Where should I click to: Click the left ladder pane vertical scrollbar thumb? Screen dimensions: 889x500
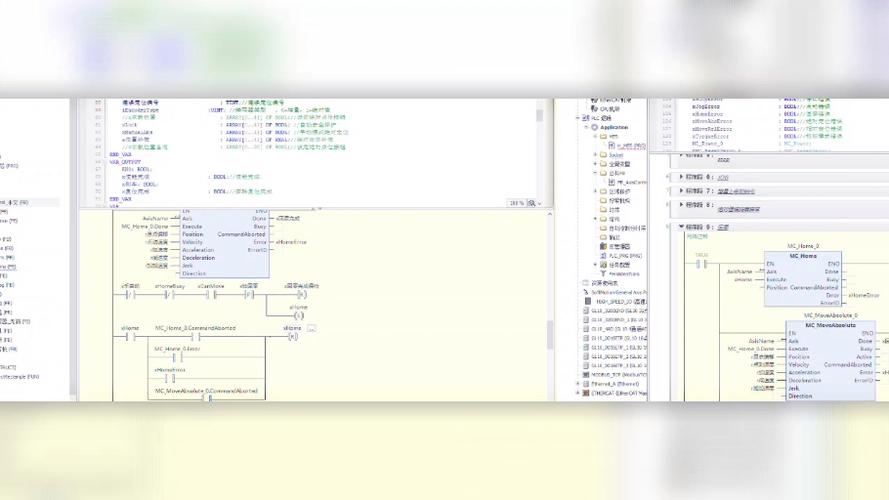click(549, 335)
